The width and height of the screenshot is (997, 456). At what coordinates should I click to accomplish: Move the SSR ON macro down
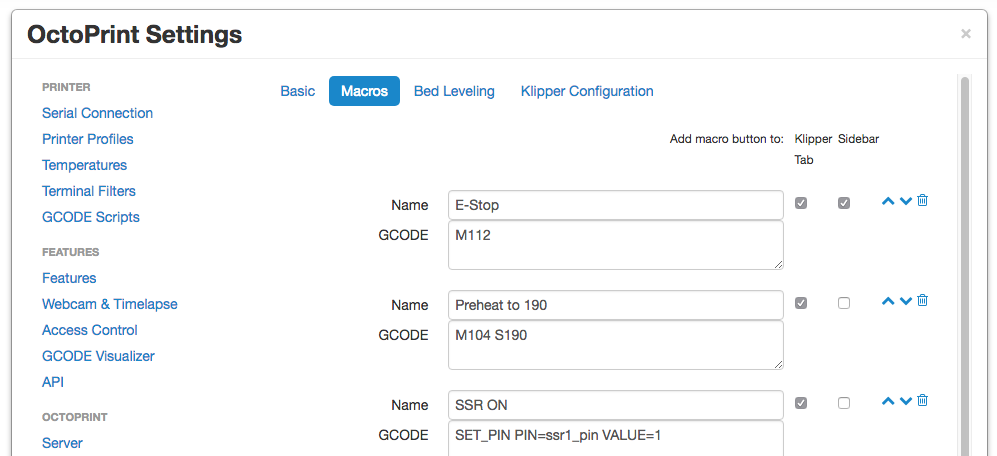coord(906,401)
